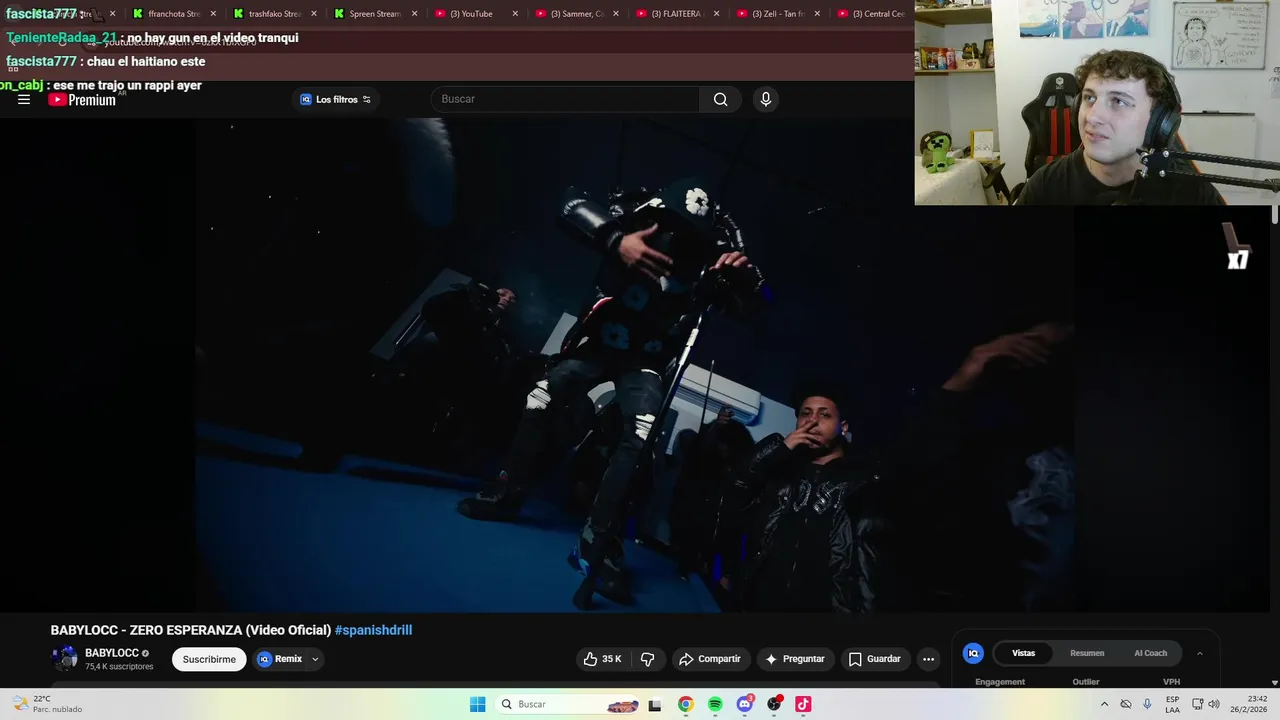The height and width of the screenshot is (720, 1280).
Task: Click the Compartir share button
Action: pyautogui.click(x=709, y=659)
